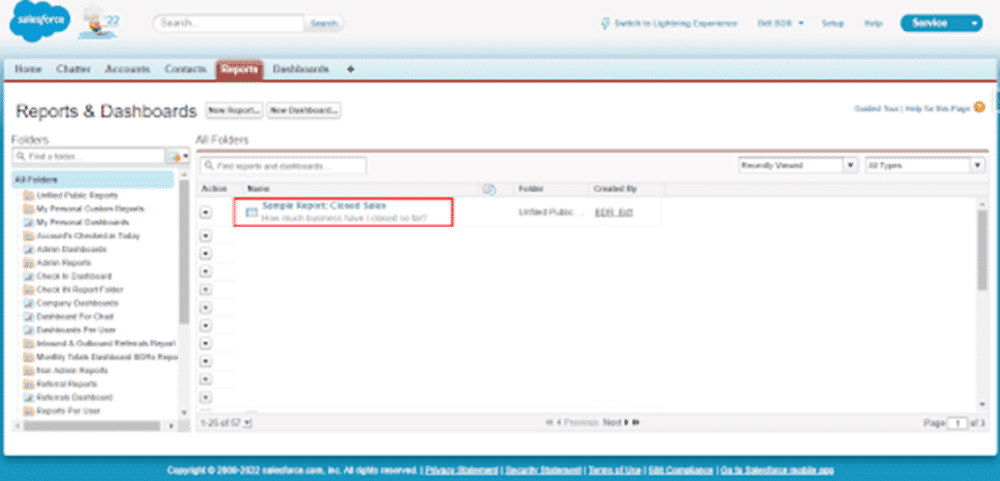Image resolution: width=1000 pixels, height=481 pixels.
Task: Open the 508 Compliance footer link
Action: click(680, 470)
